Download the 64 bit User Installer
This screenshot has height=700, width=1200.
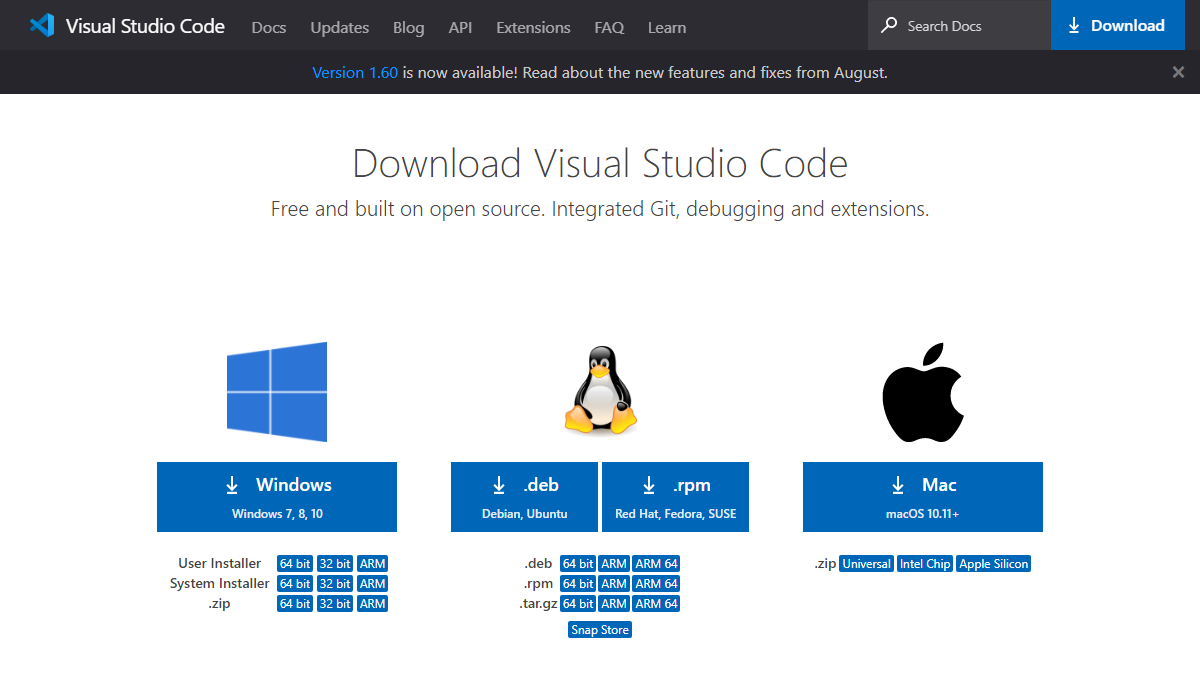tap(295, 563)
